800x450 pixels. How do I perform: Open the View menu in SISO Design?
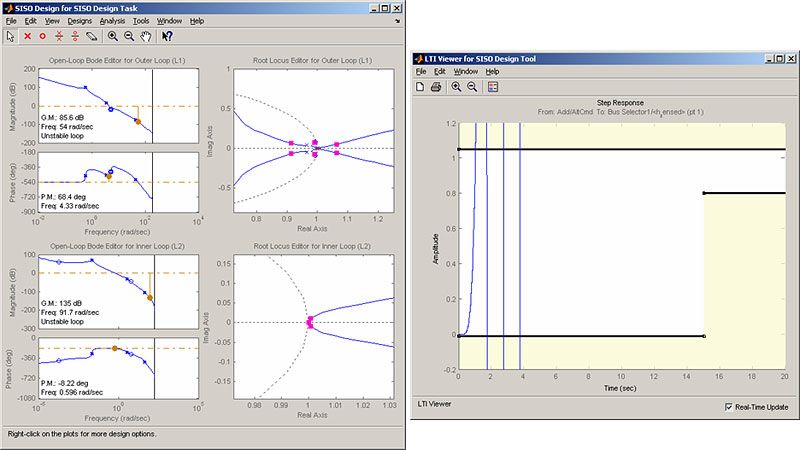click(52, 21)
